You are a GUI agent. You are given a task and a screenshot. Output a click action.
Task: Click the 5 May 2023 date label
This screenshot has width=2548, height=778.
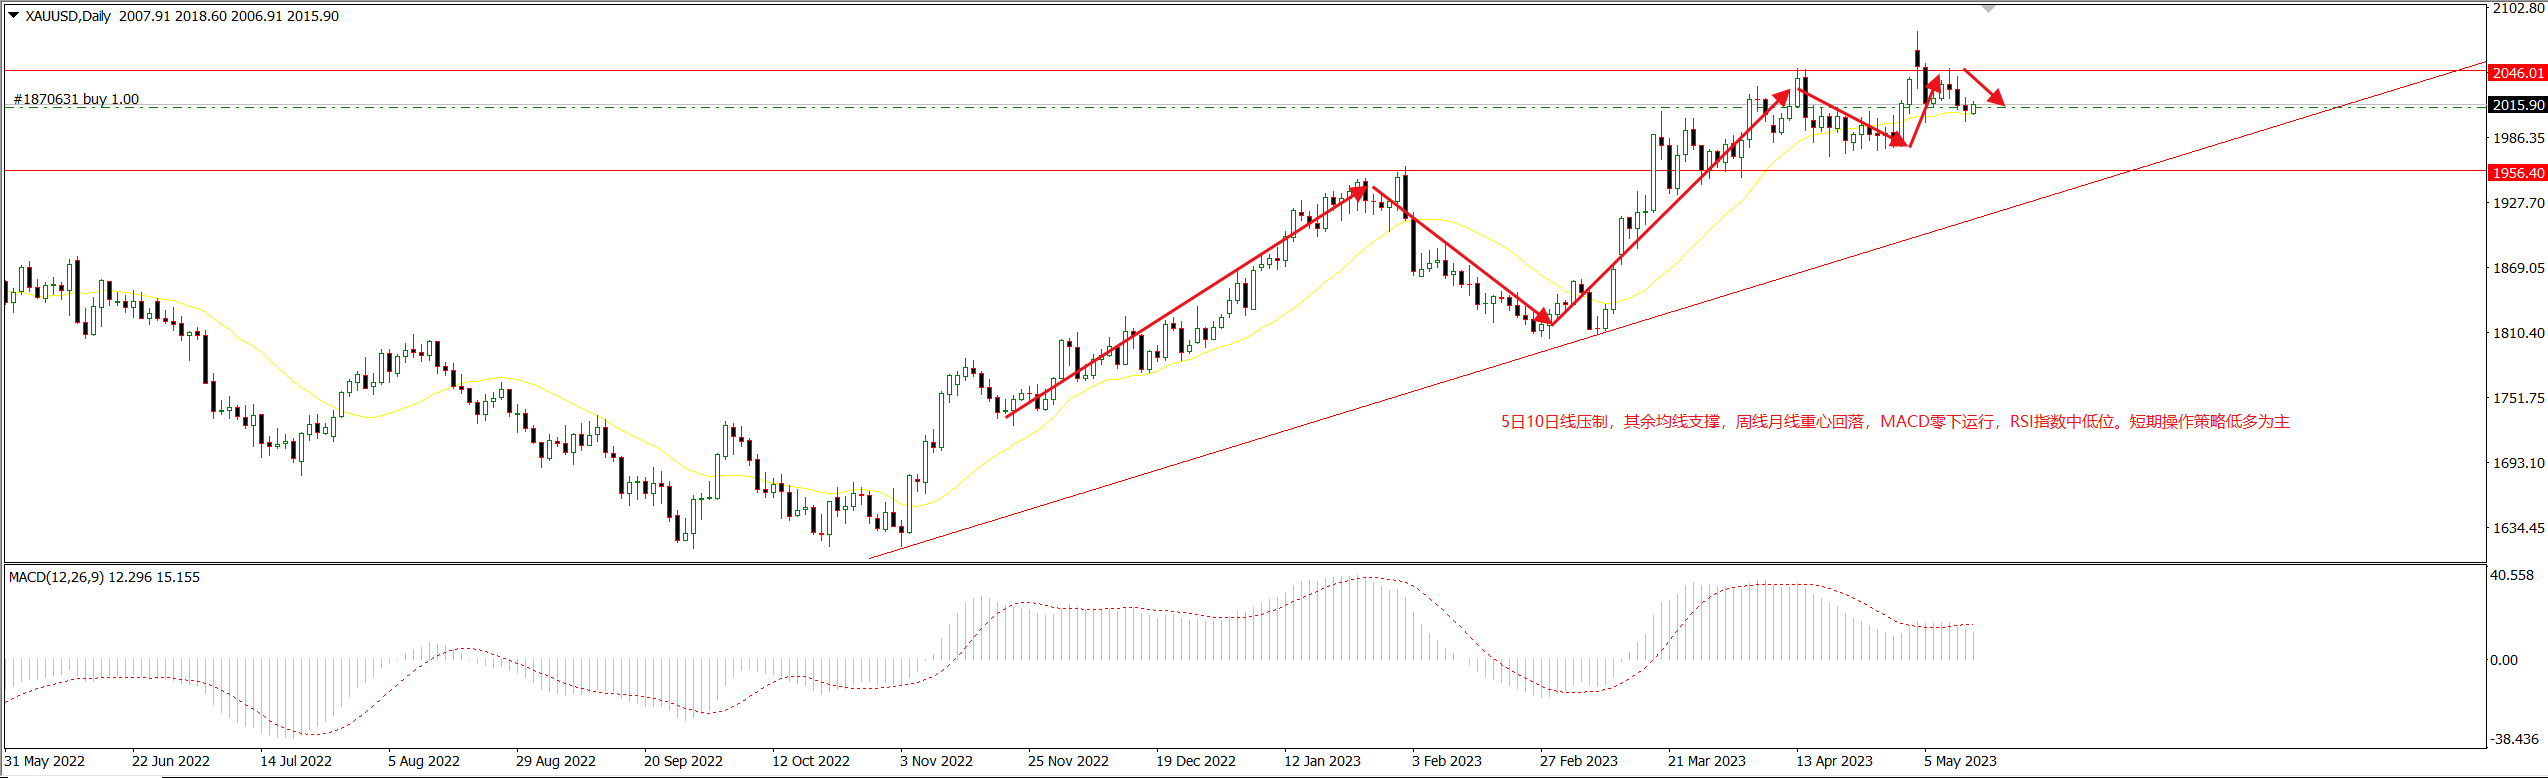[x=1960, y=761]
